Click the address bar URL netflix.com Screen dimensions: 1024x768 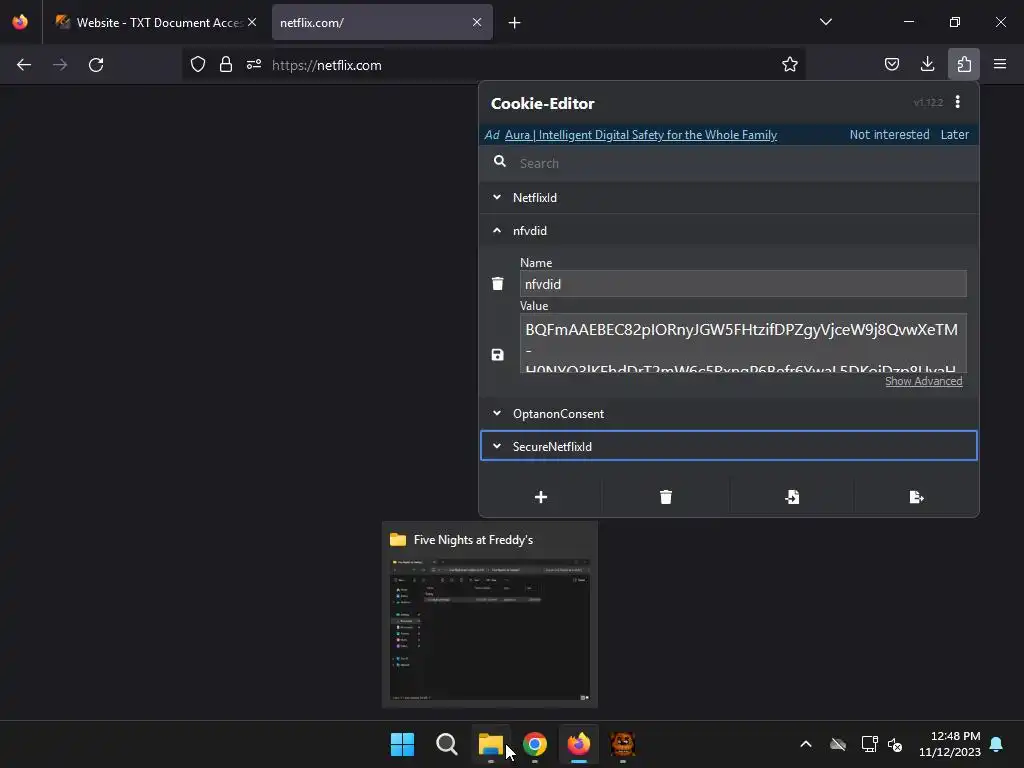point(327,65)
